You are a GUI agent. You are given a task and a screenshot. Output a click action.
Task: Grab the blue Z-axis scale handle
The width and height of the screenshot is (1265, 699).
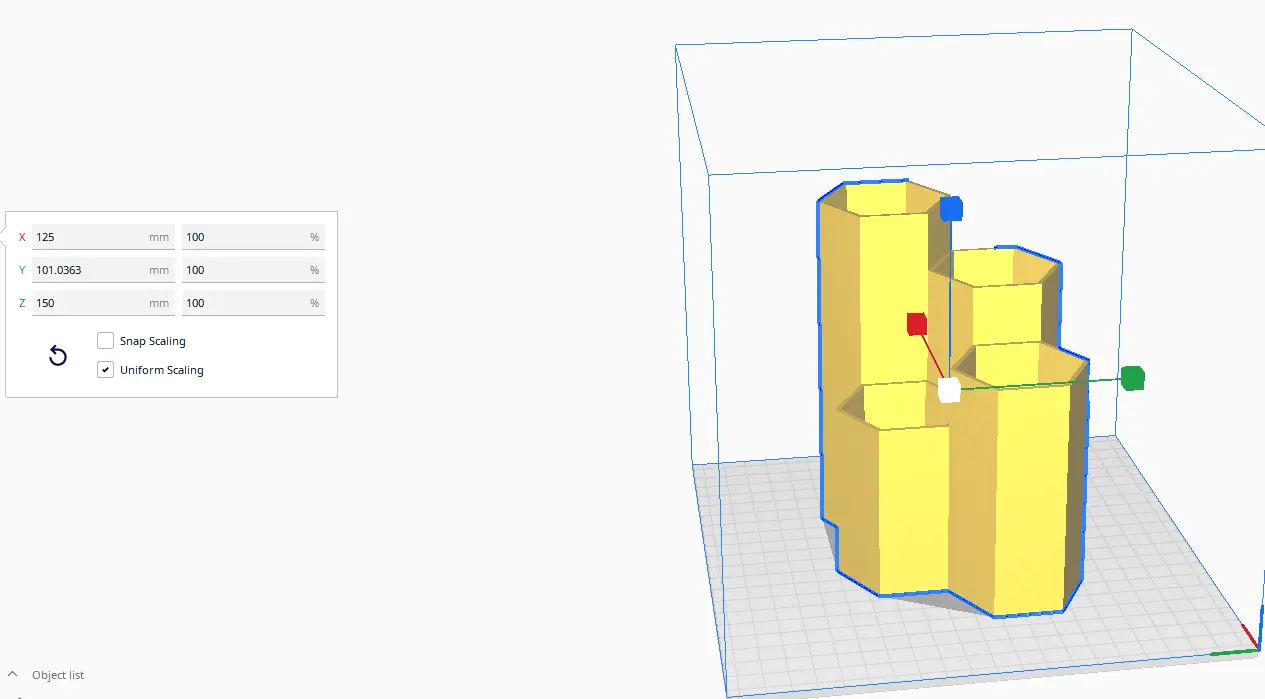[951, 209]
